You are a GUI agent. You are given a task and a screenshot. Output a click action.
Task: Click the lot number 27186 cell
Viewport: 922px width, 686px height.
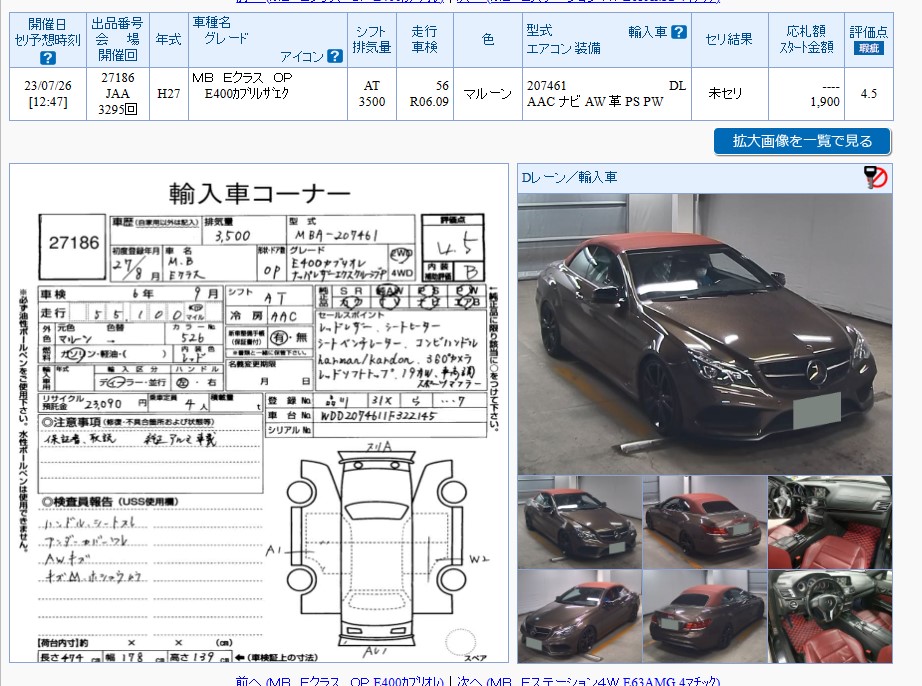[118, 94]
